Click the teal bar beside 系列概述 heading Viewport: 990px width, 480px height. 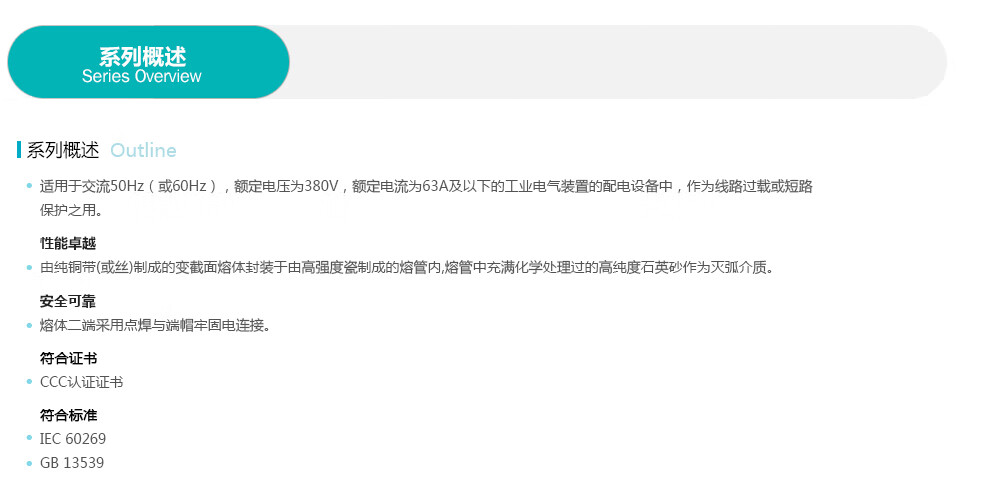pos(19,150)
